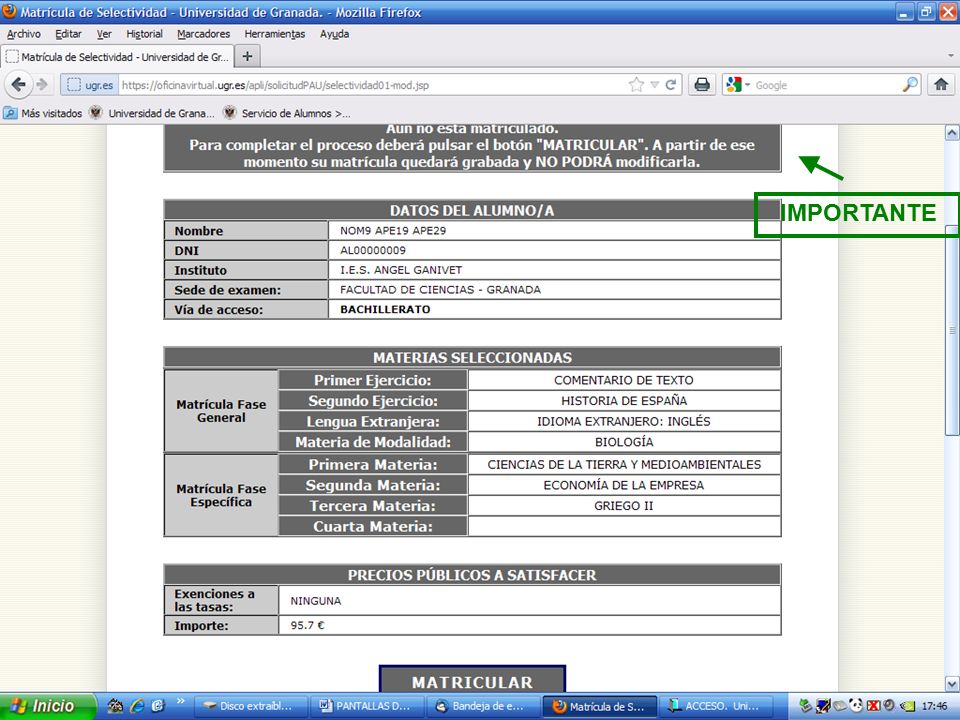Click CIENCIAS DE LA TIERRA Y MEDIOAMBIENTALES cell

(624, 465)
